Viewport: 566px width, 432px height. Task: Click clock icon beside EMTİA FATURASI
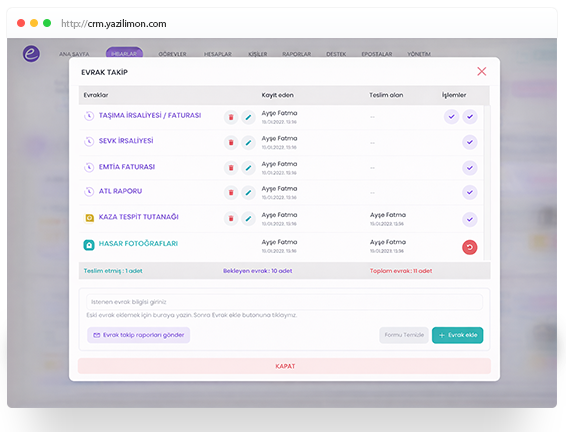[x=89, y=167]
